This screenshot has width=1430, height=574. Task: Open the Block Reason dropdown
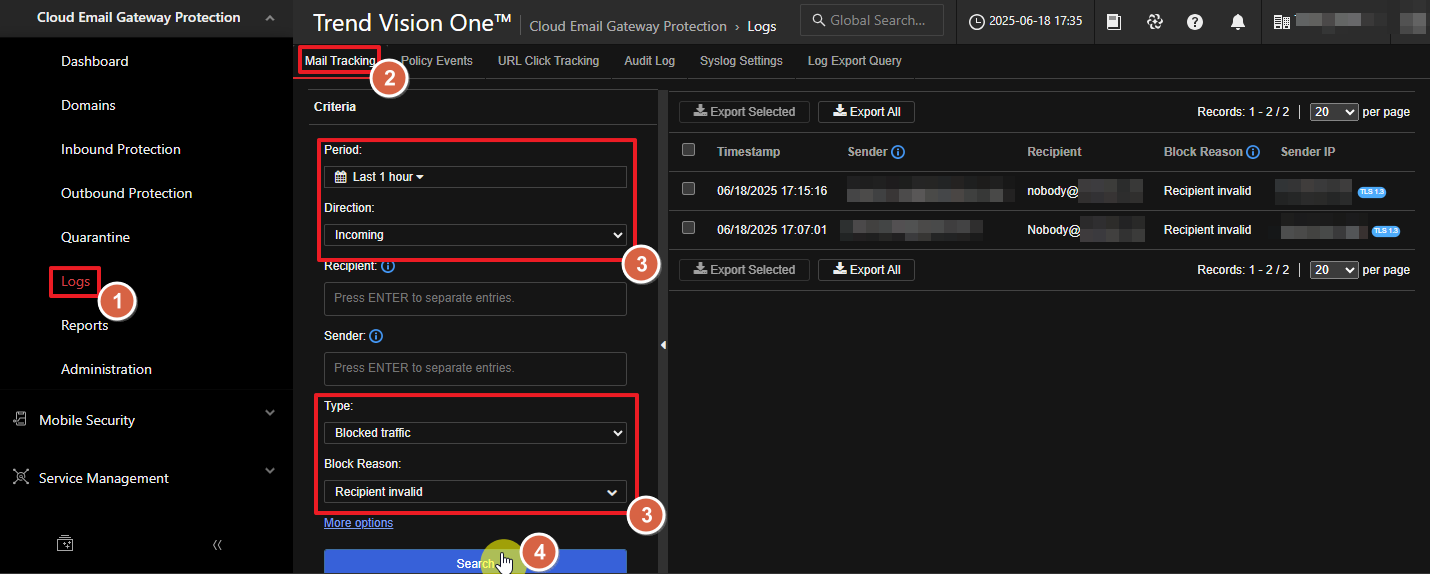tap(475, 492)
